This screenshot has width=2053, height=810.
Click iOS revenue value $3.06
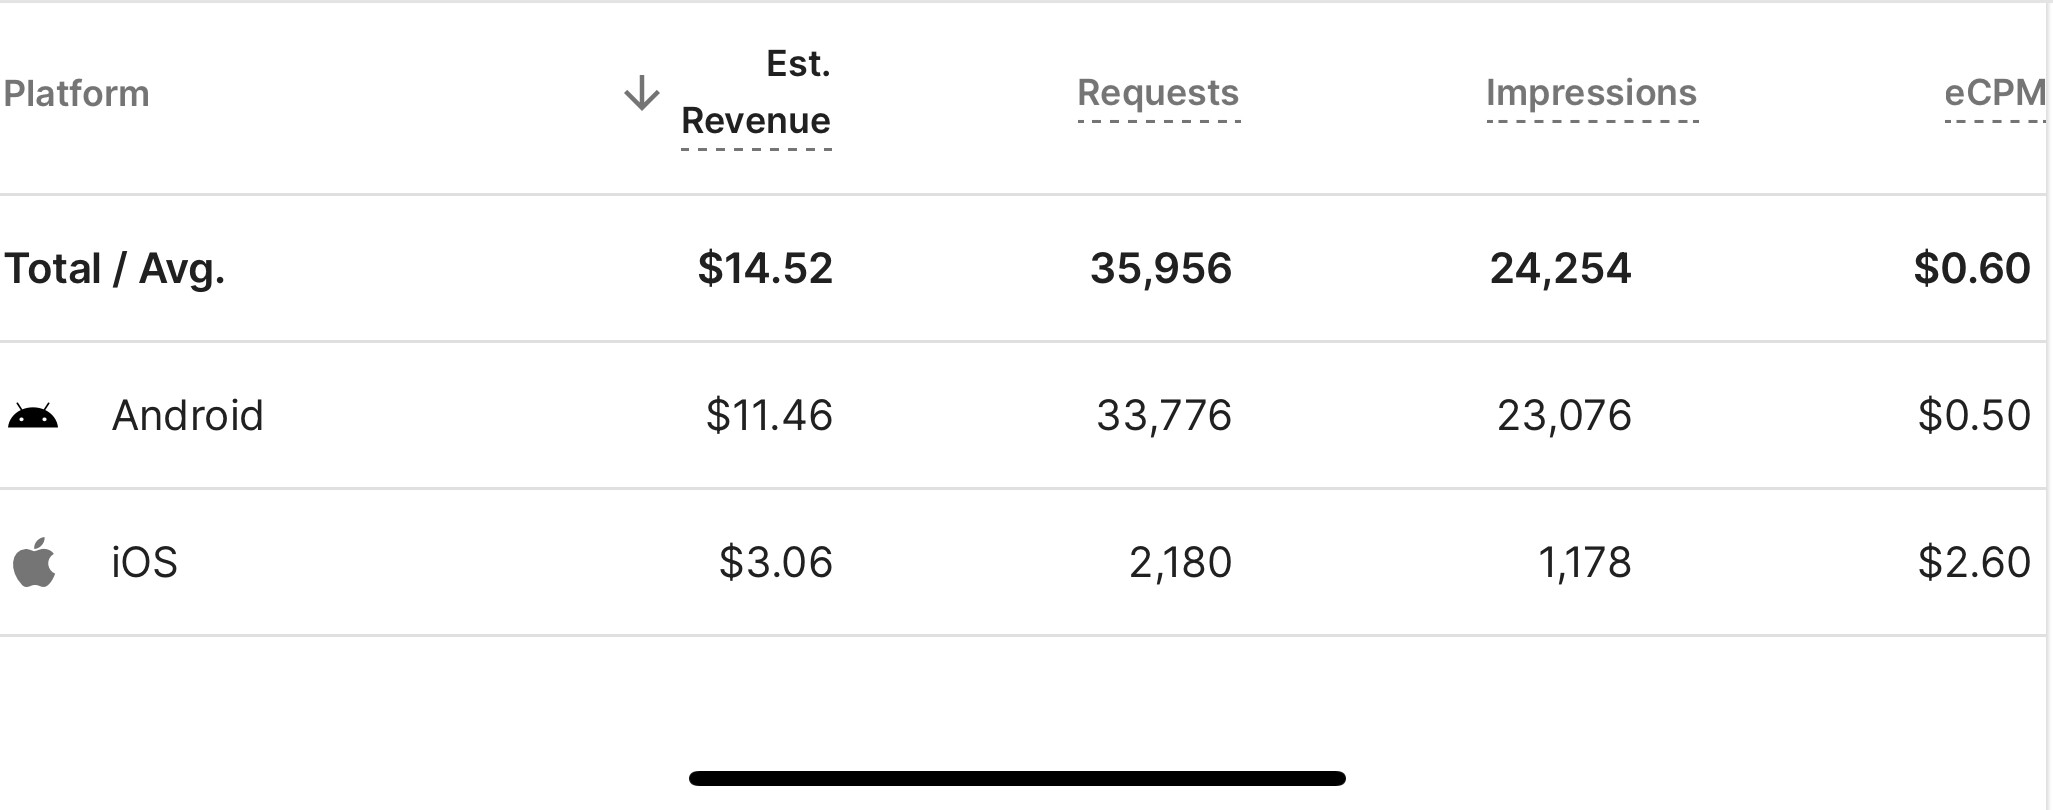point(776,562)
